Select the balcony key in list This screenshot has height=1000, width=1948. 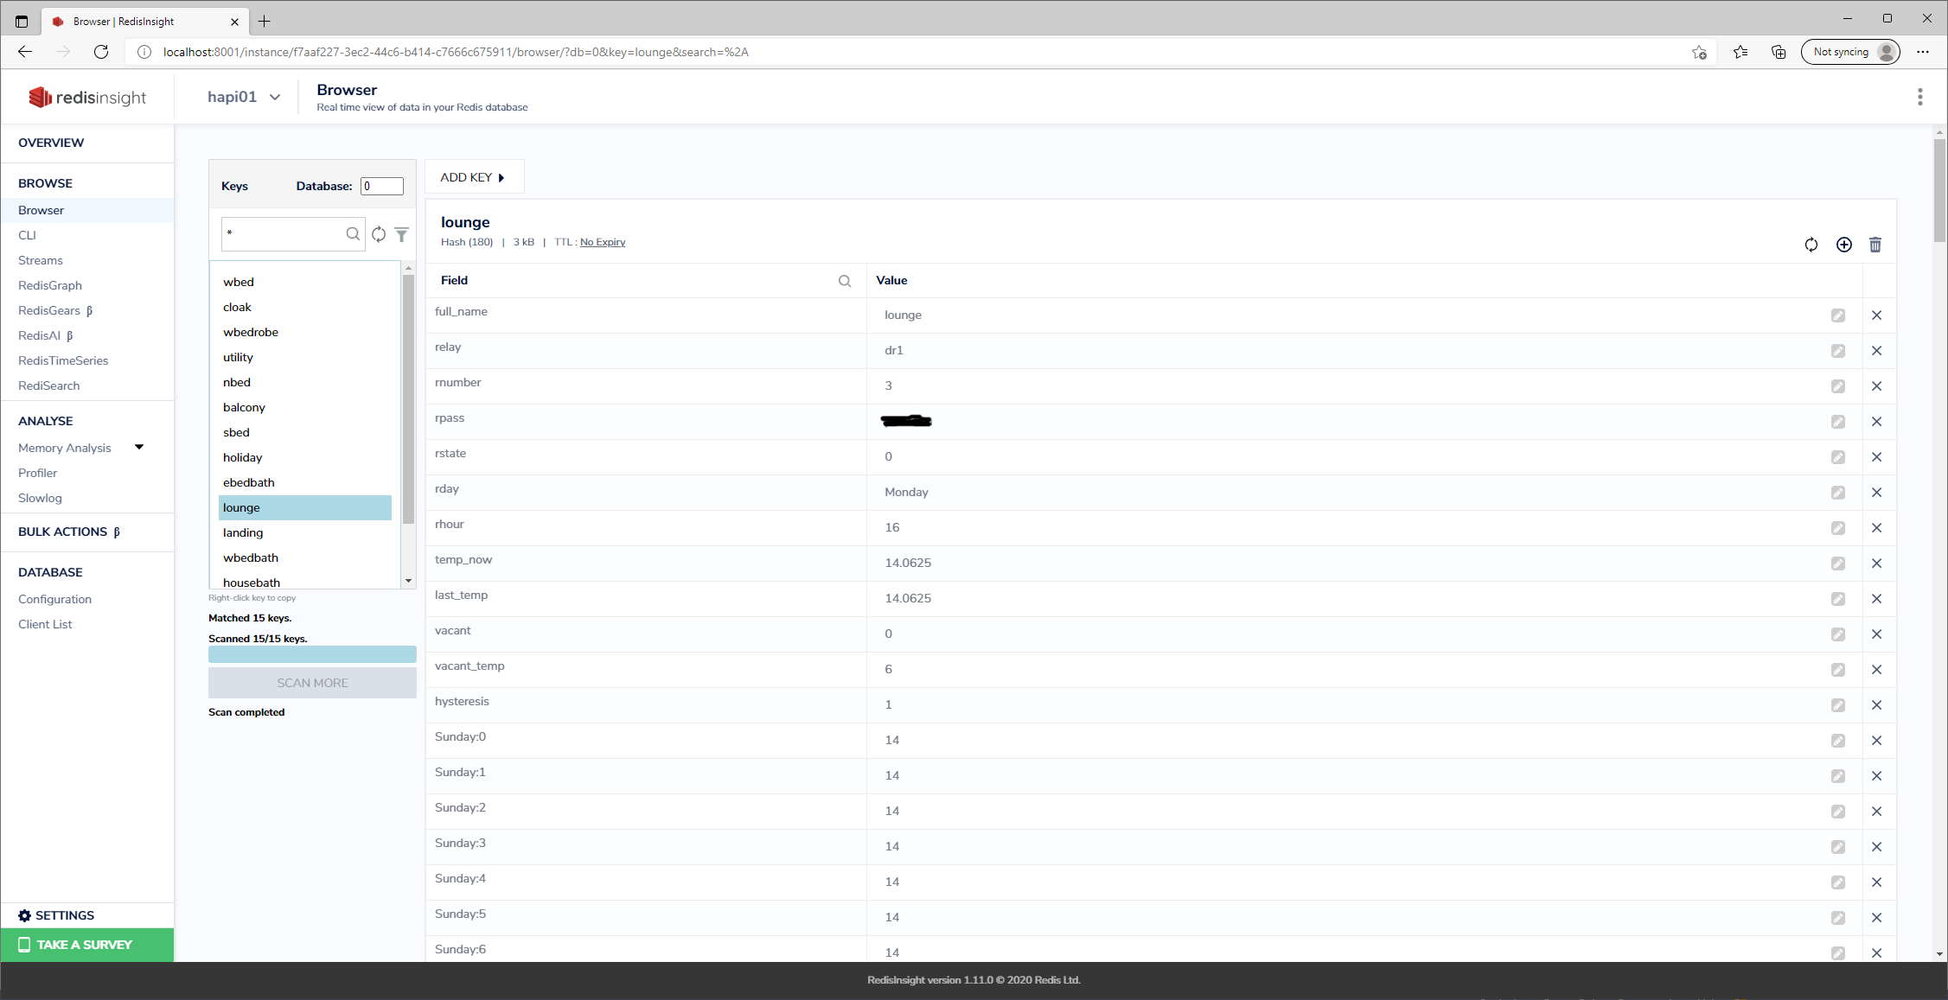coord(244,407)
